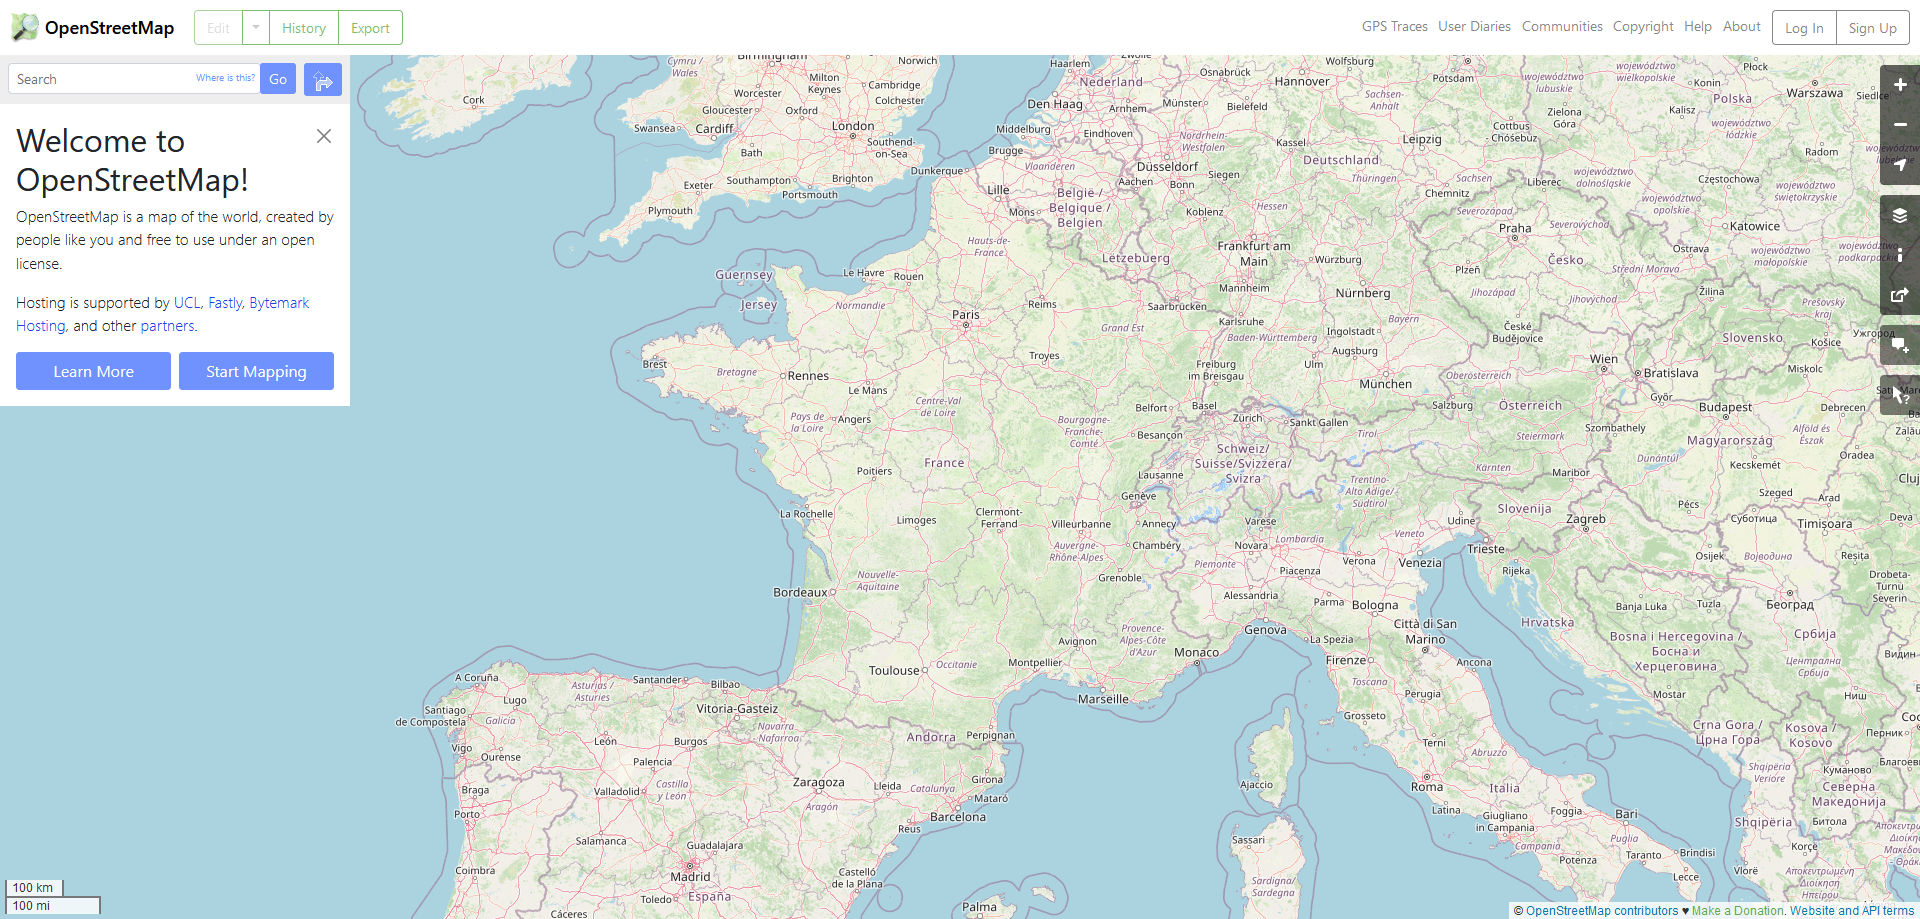Click the Marseille label on the map
1920x919 pixels.
[x=1103, y=699]
